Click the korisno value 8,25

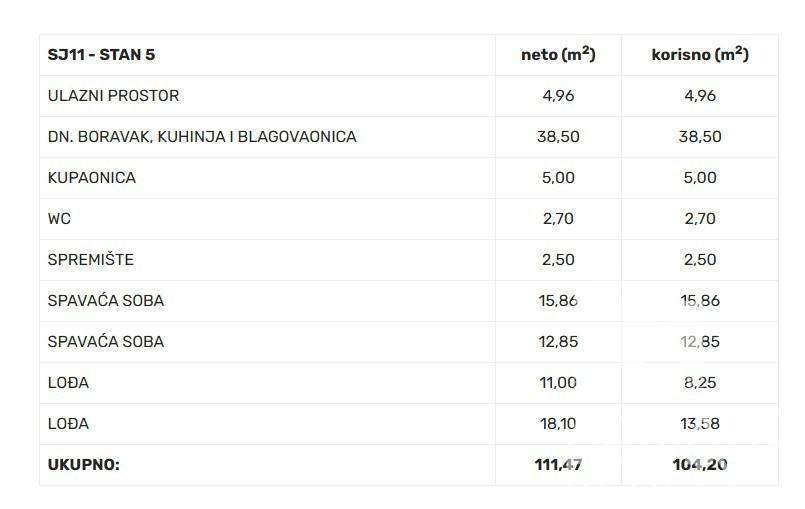point(700,383)
